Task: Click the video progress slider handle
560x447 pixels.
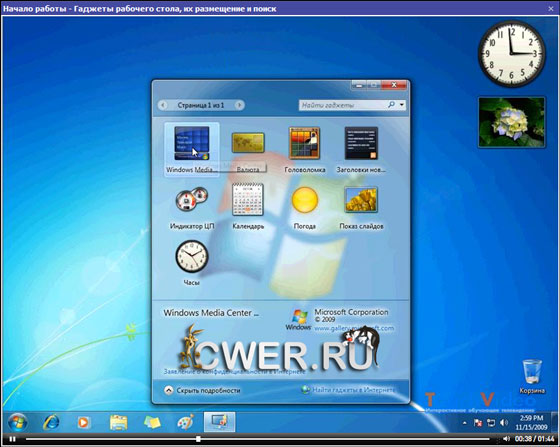Action: [x=198, y=439]
